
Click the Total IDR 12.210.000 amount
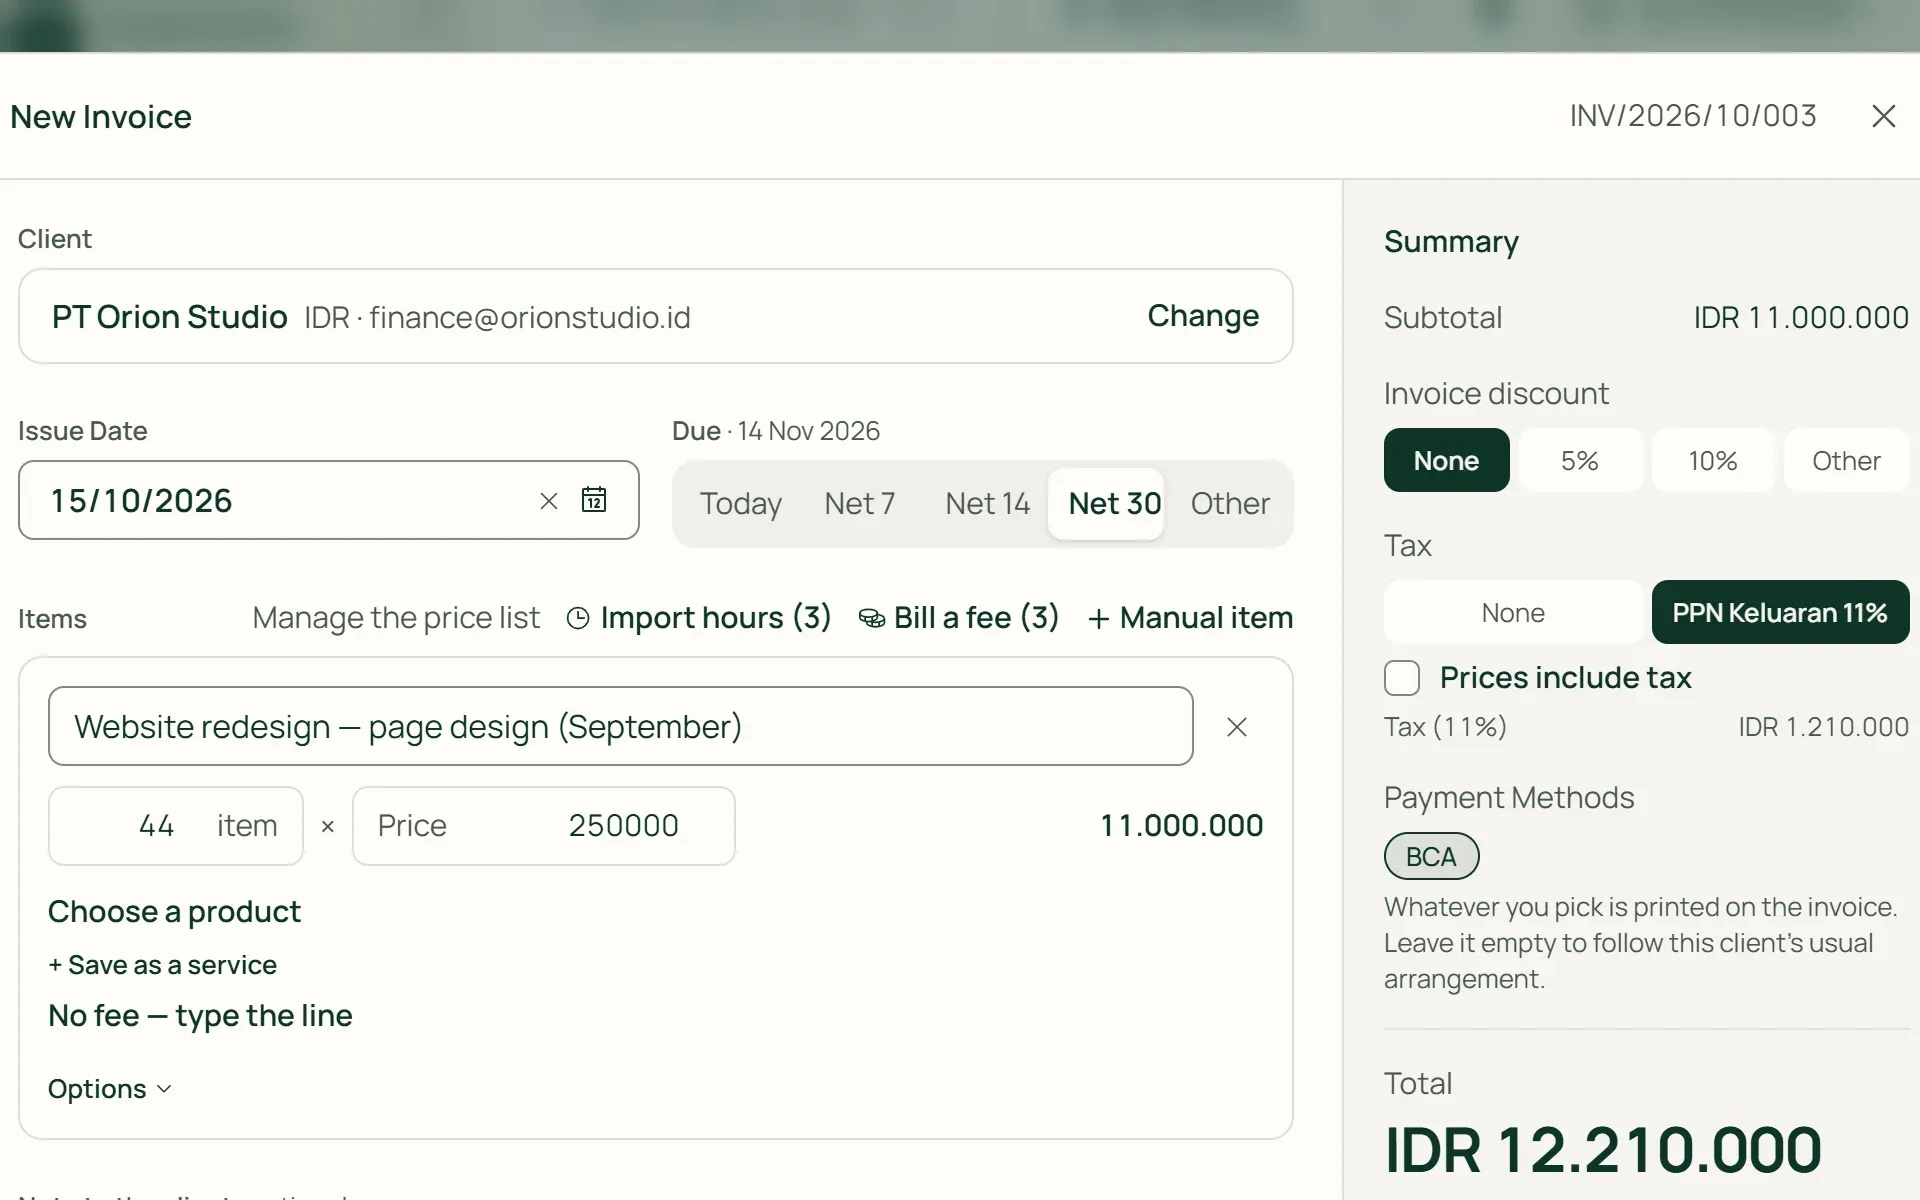(1603, 1150)
